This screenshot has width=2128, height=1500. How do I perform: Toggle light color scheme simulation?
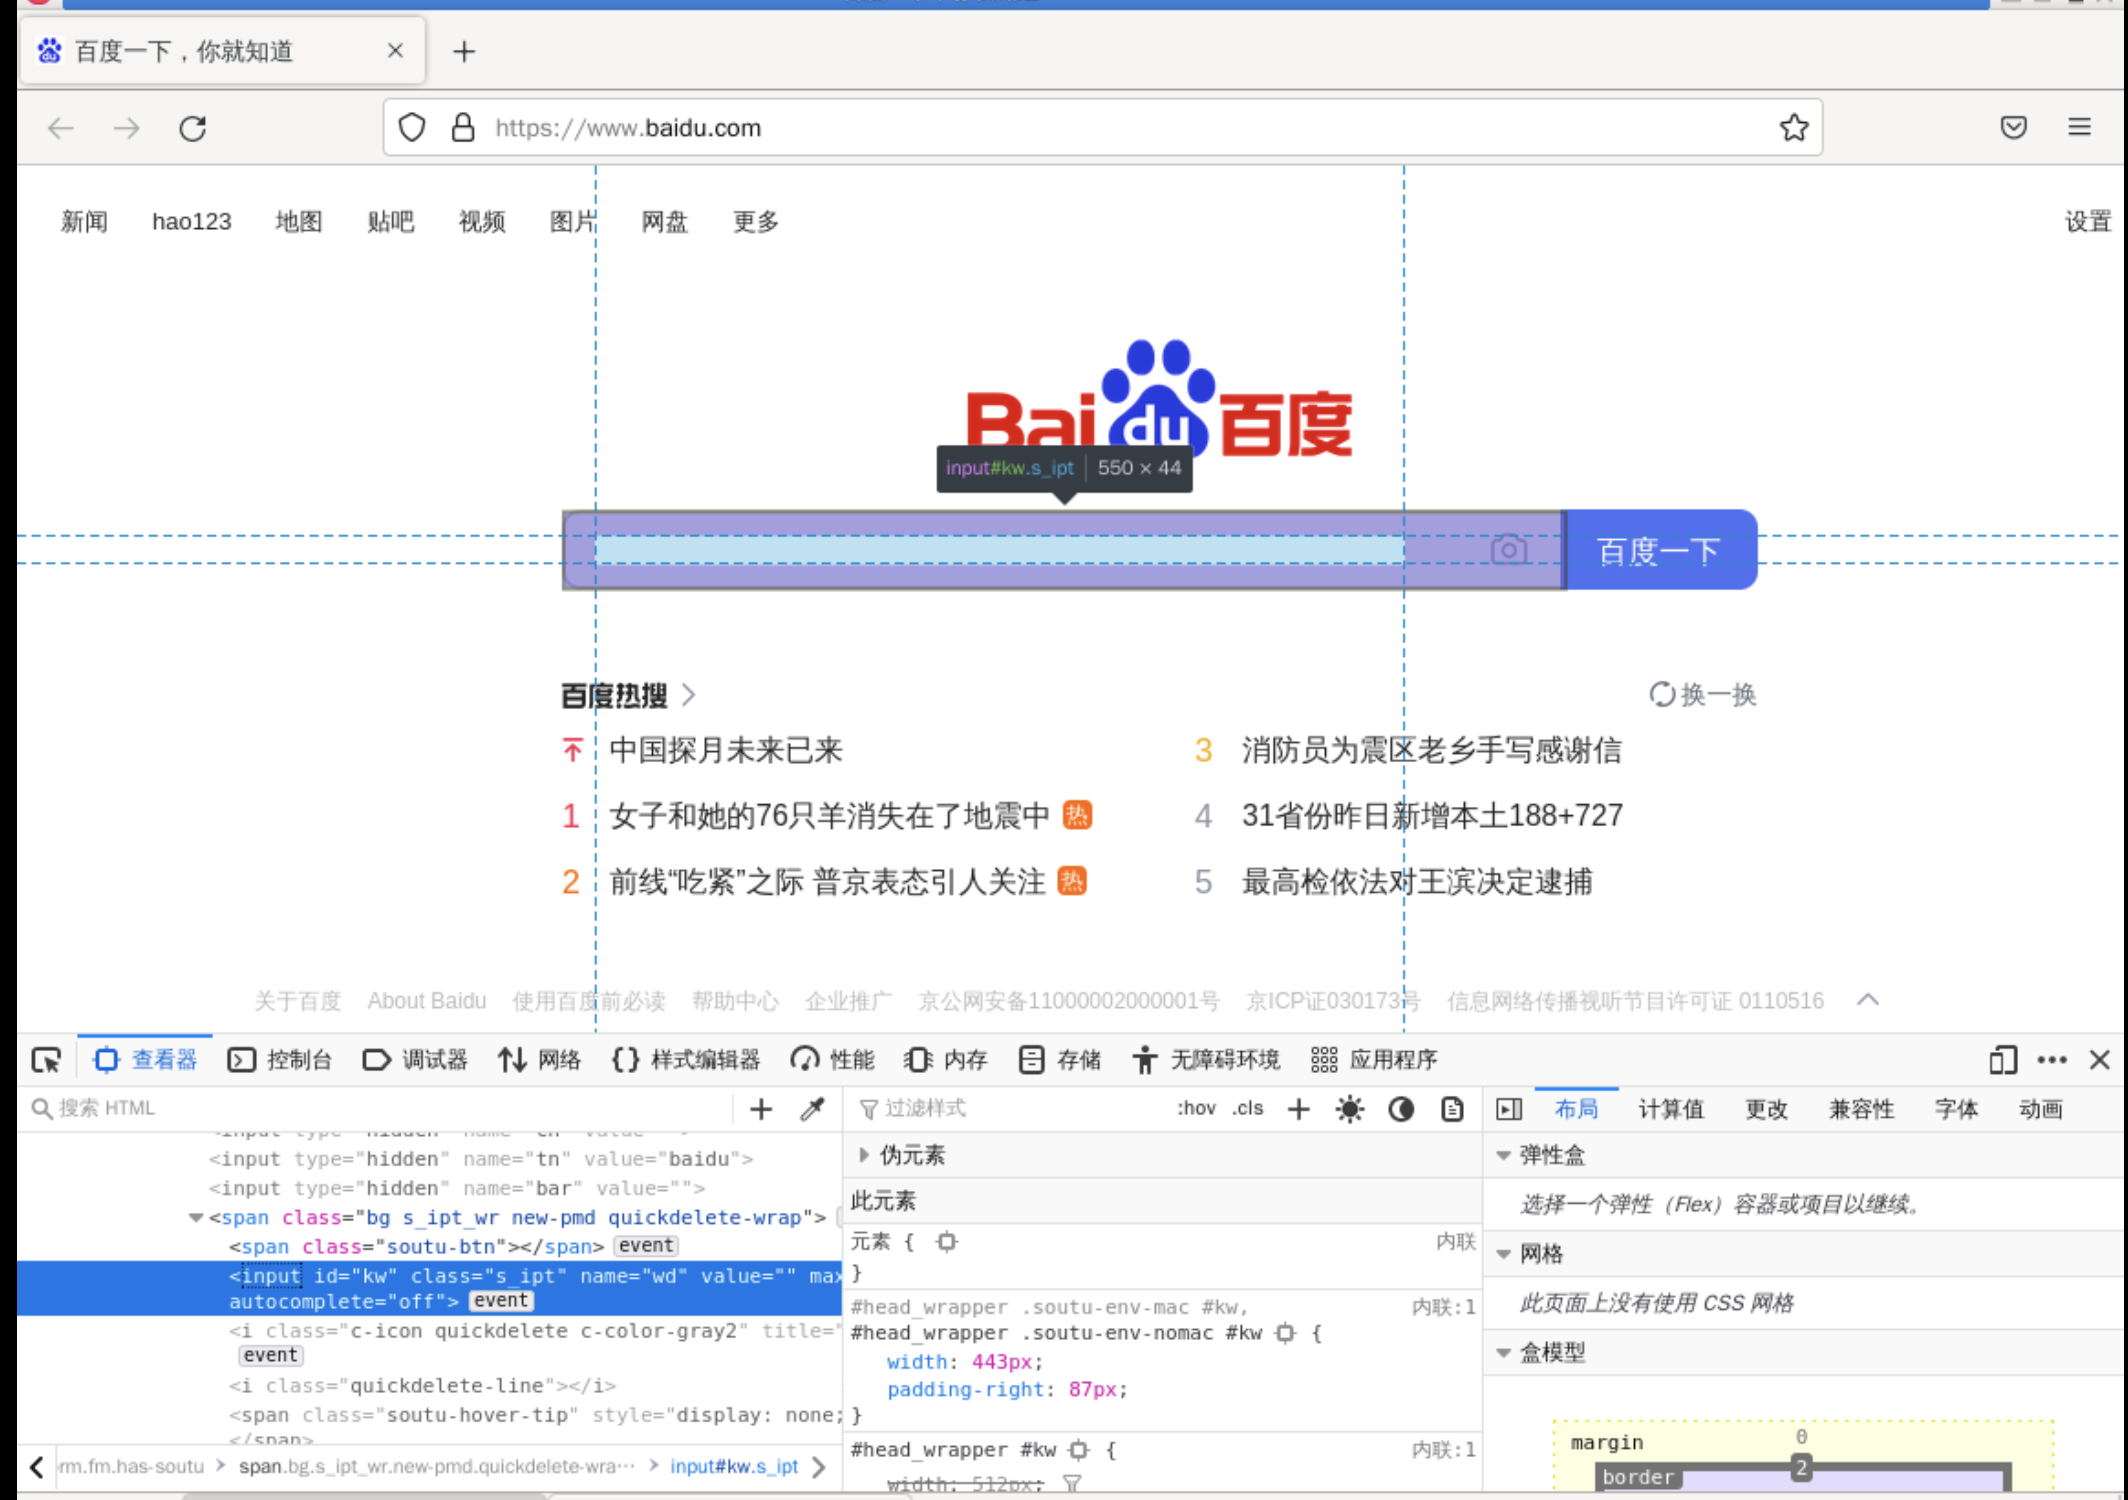click(x=1350, y=1108)
